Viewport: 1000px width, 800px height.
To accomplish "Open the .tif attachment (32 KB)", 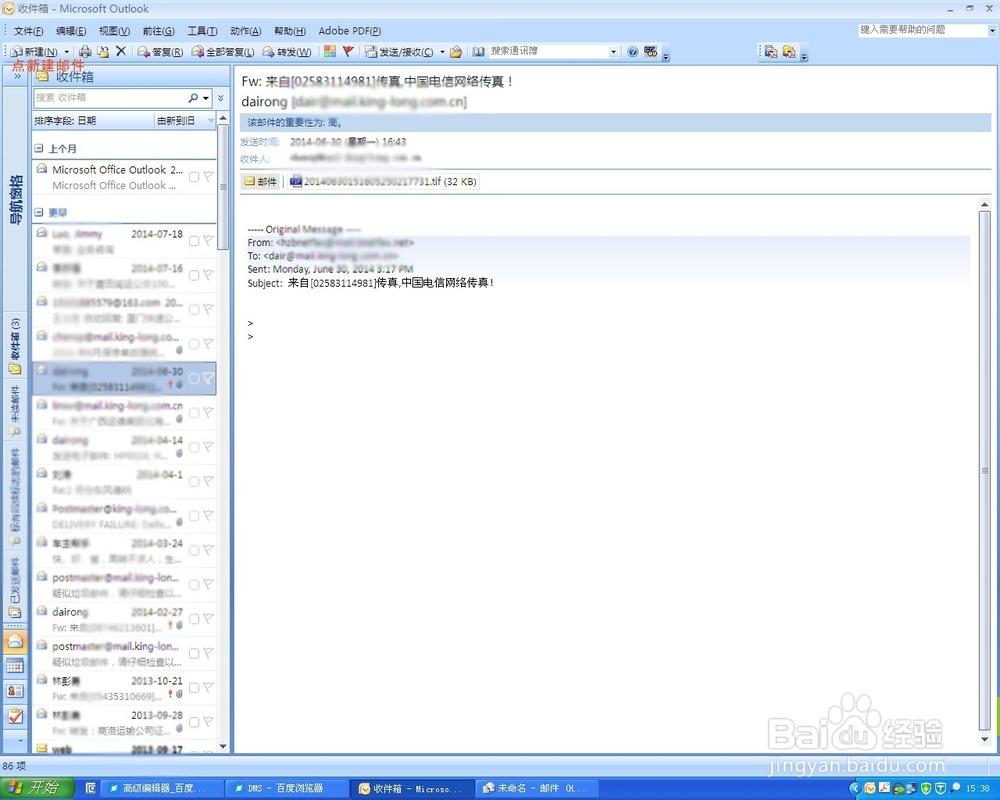I will pyautogui.click(x=383, y=182).
